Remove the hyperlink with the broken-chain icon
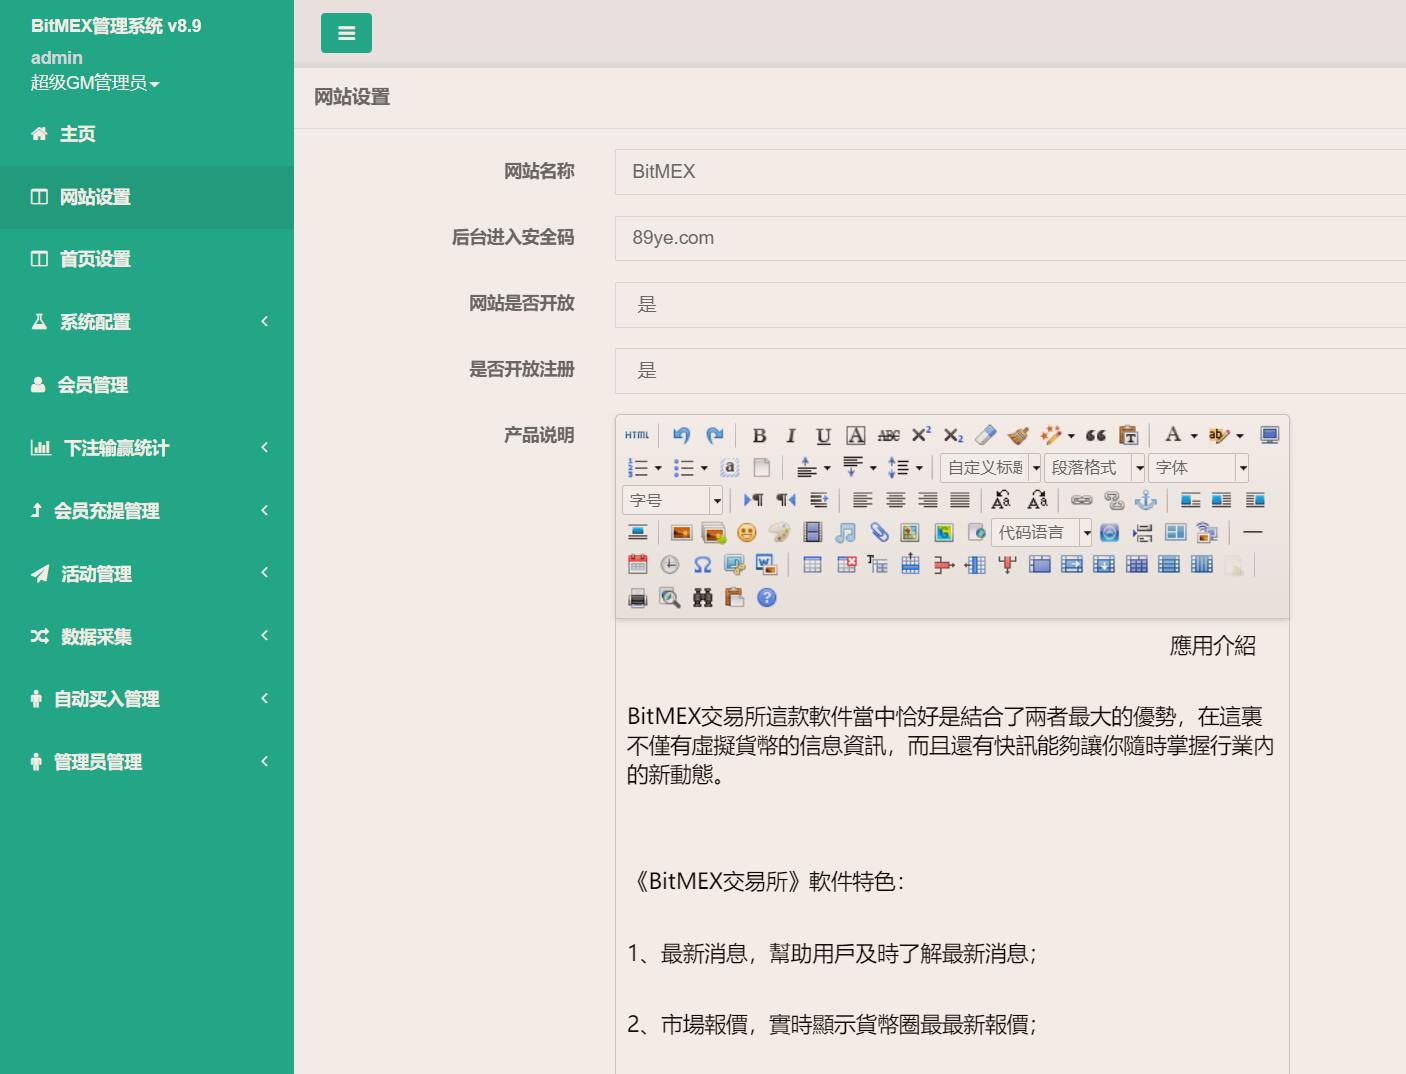 1114,500
